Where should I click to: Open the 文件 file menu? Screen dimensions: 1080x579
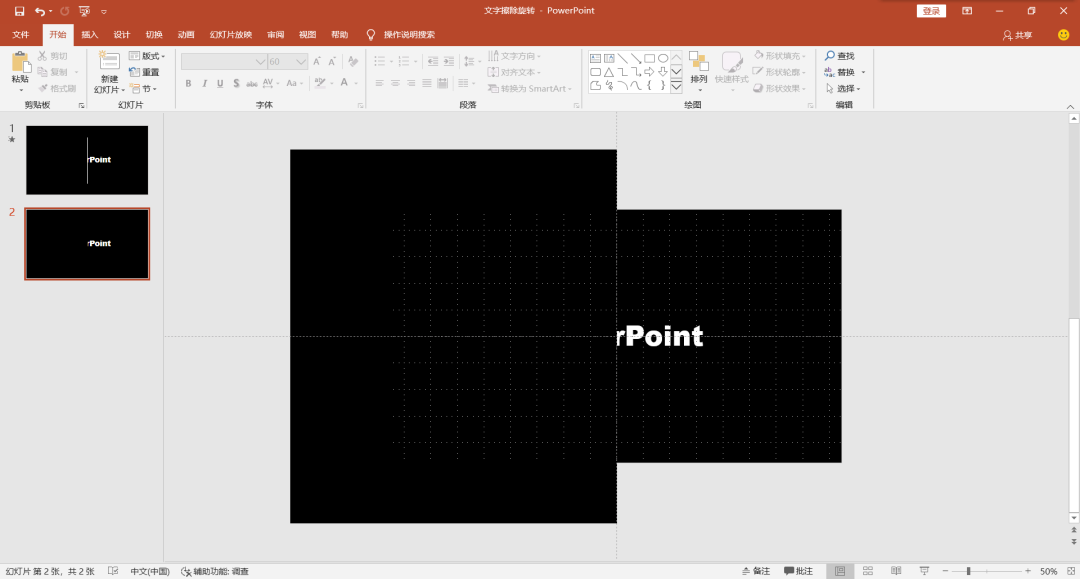(x=21, y=35)
